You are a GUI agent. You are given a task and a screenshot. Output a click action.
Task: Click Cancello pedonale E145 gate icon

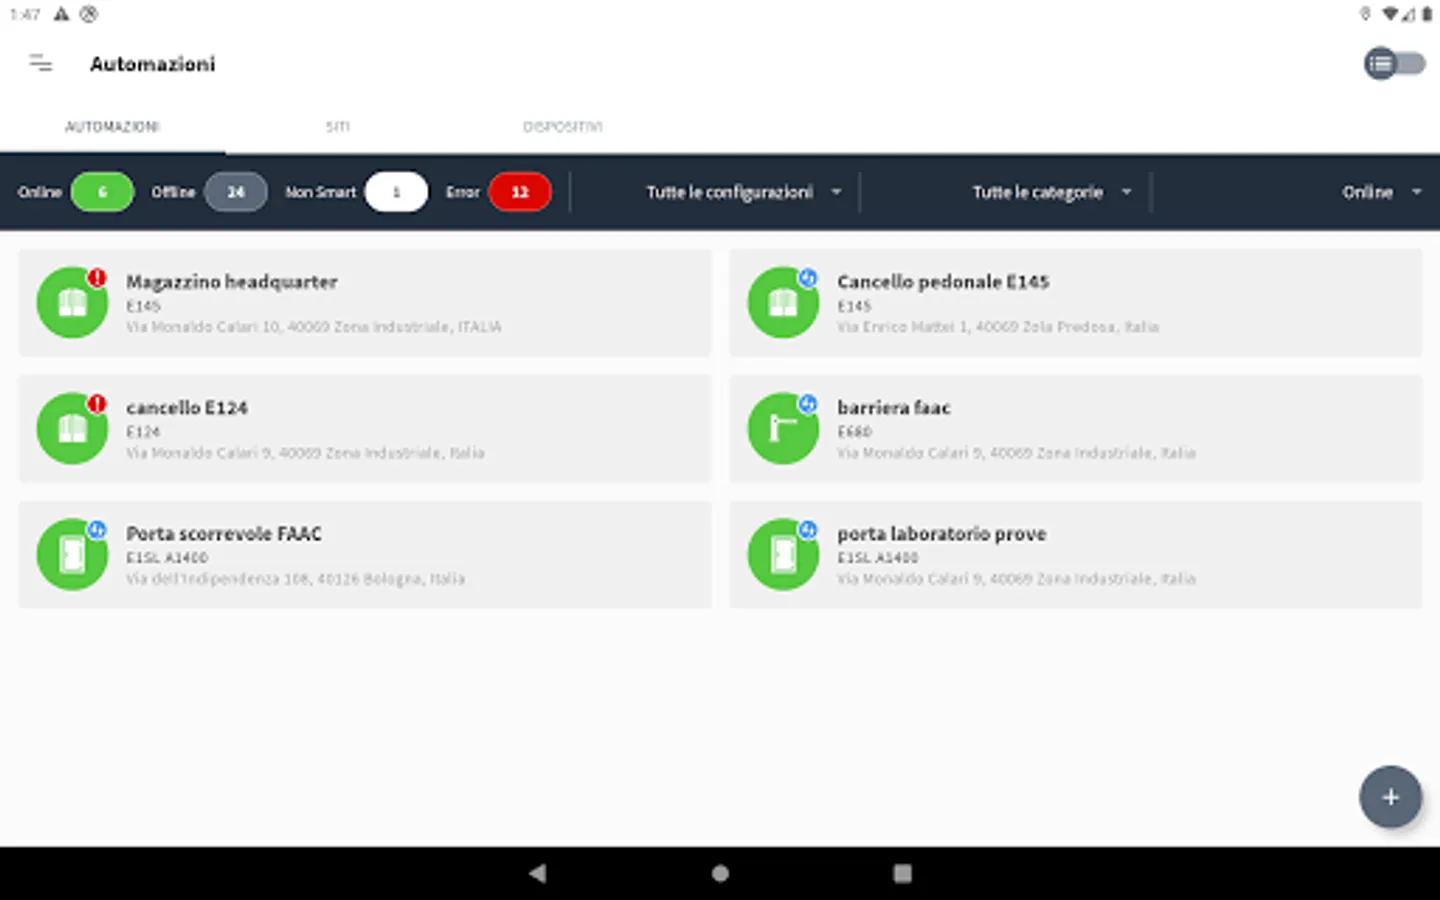[x=783, y=303]
